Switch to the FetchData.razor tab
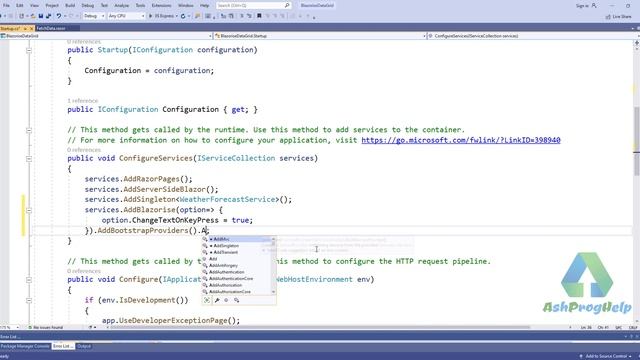 pos(51,28)
